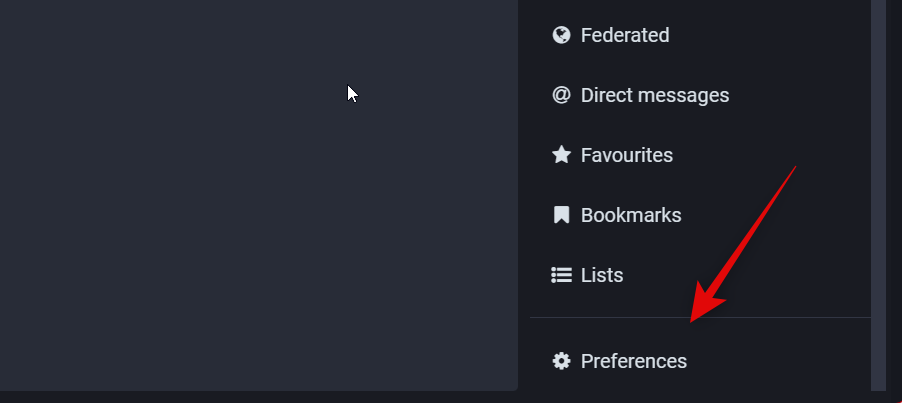The height and width of the screenshot is (403, 902).
Task: Click the star icon beside Favourites
Action: pyautogui.click(x=561, y=155)
